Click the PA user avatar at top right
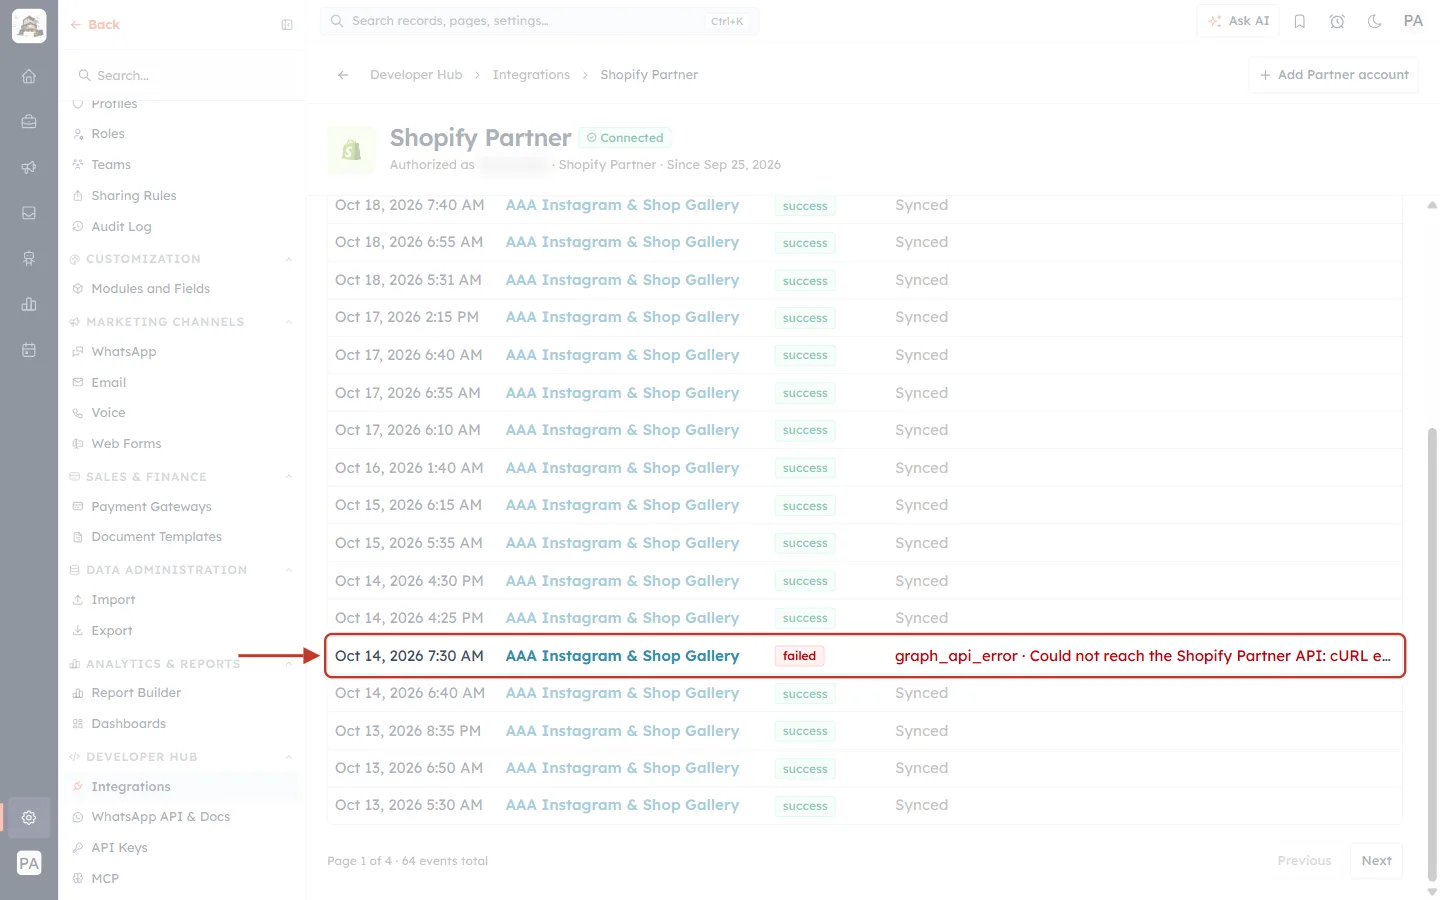 1413,21
